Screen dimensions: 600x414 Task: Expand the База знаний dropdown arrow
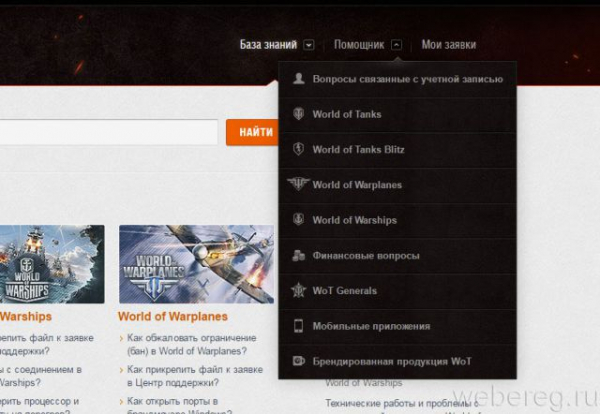pos(309,45)
